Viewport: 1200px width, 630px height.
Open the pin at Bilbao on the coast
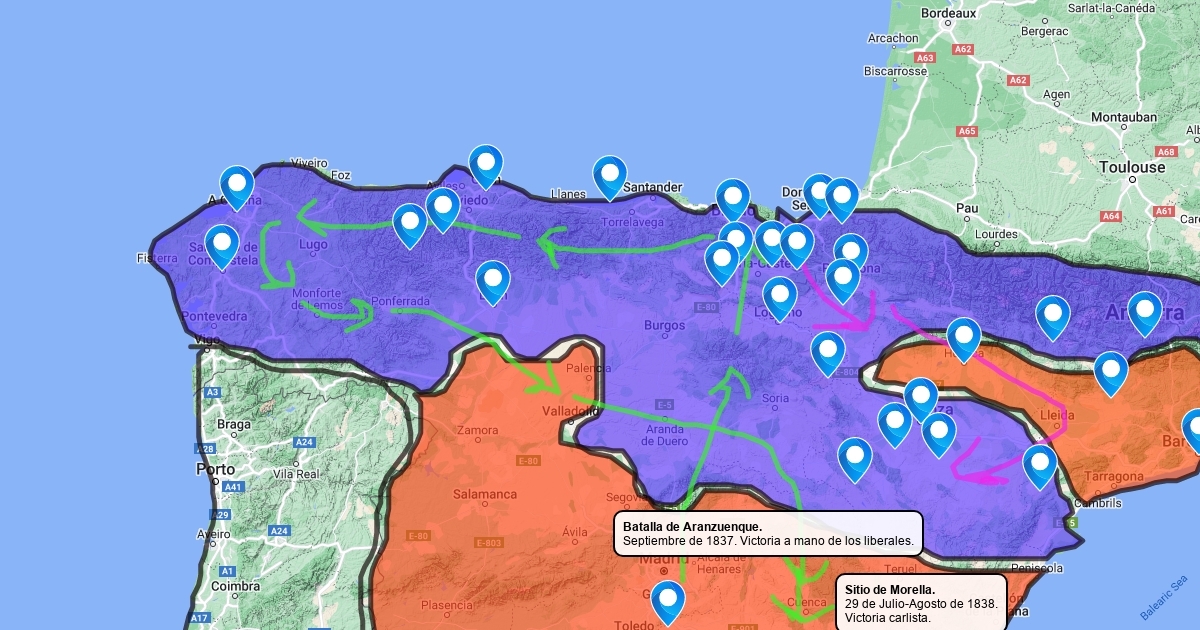click(x=732, y=199)
